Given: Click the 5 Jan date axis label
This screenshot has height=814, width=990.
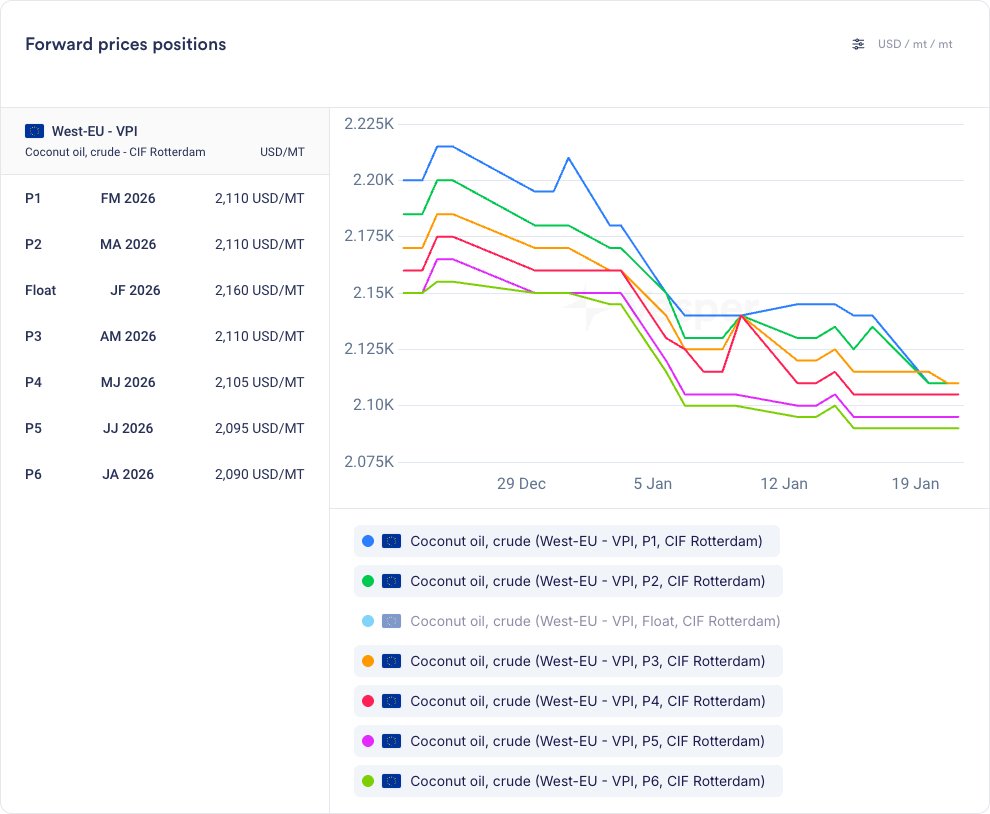Looking at the screenshot, I should (x=652, y=484).
